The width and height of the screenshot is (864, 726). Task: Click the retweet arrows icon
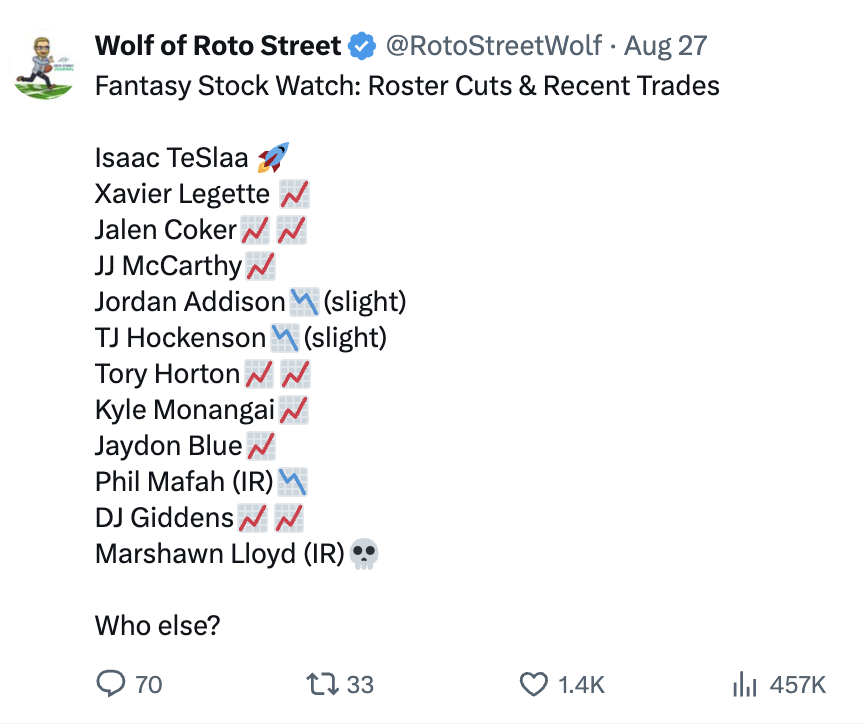[322, 684]
